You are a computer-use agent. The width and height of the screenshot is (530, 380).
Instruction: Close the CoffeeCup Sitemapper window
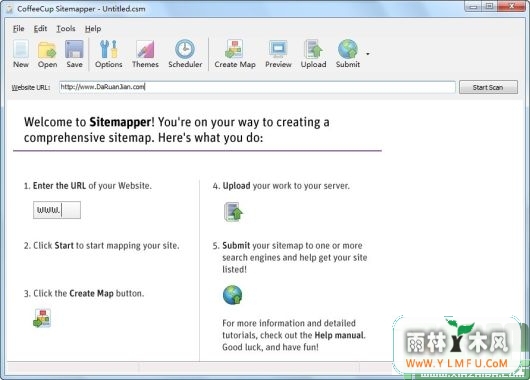tap(511, 6)
